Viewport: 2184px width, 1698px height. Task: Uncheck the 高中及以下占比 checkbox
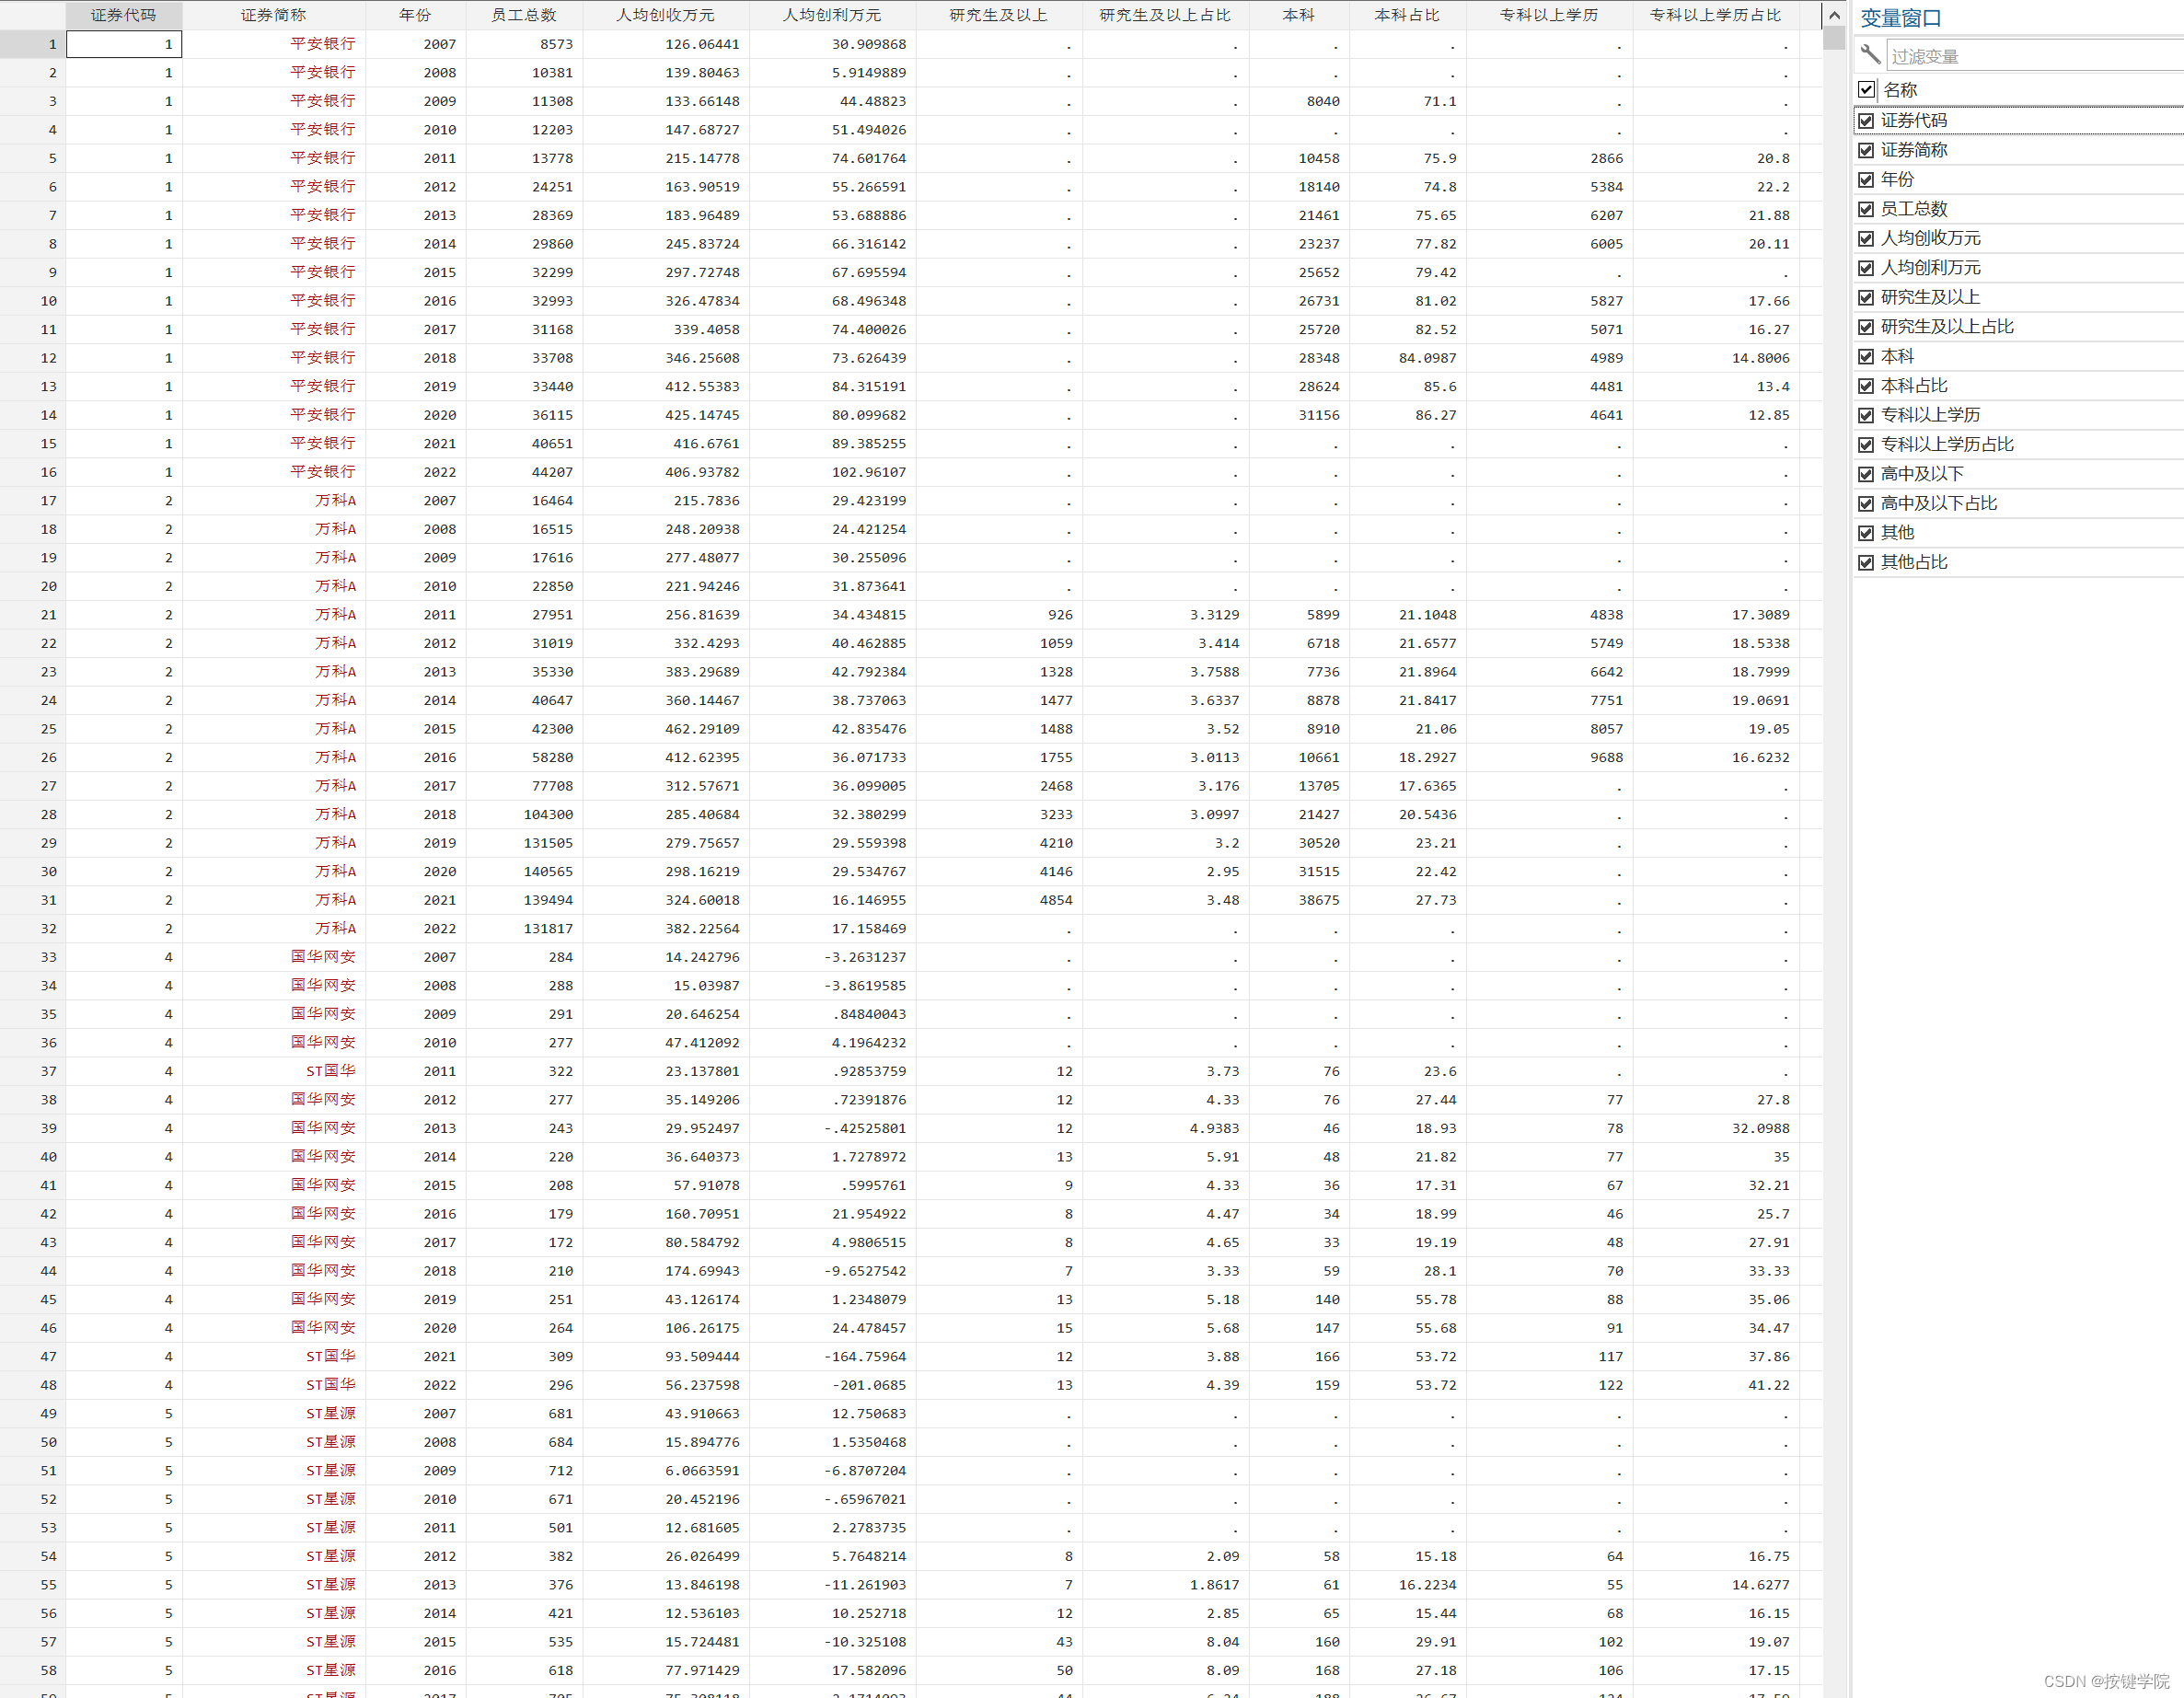[x=1866, y=504]
